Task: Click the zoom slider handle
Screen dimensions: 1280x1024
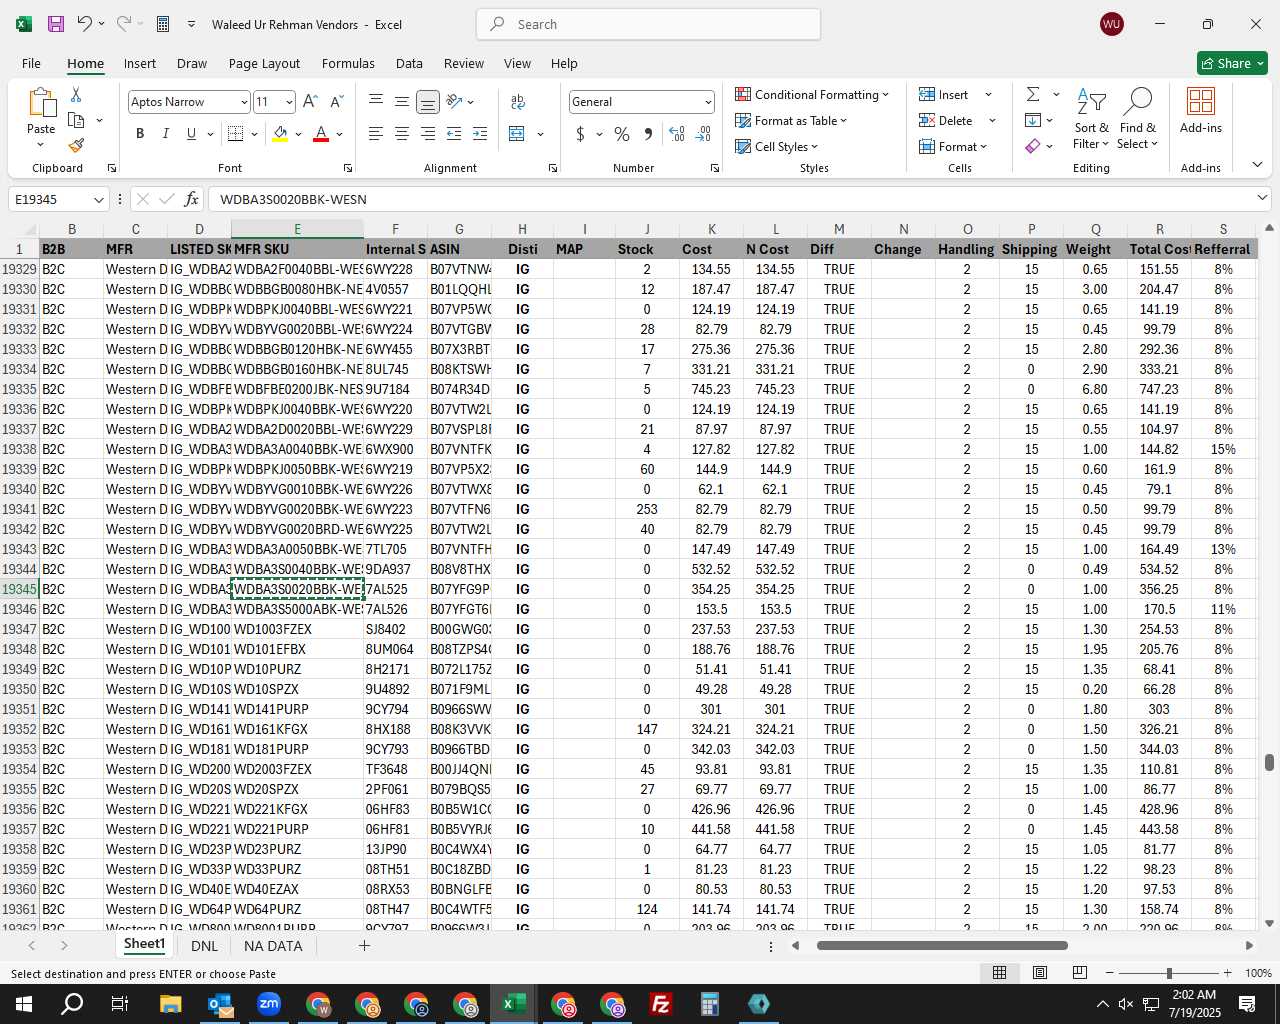Action: coord(1169,973)
